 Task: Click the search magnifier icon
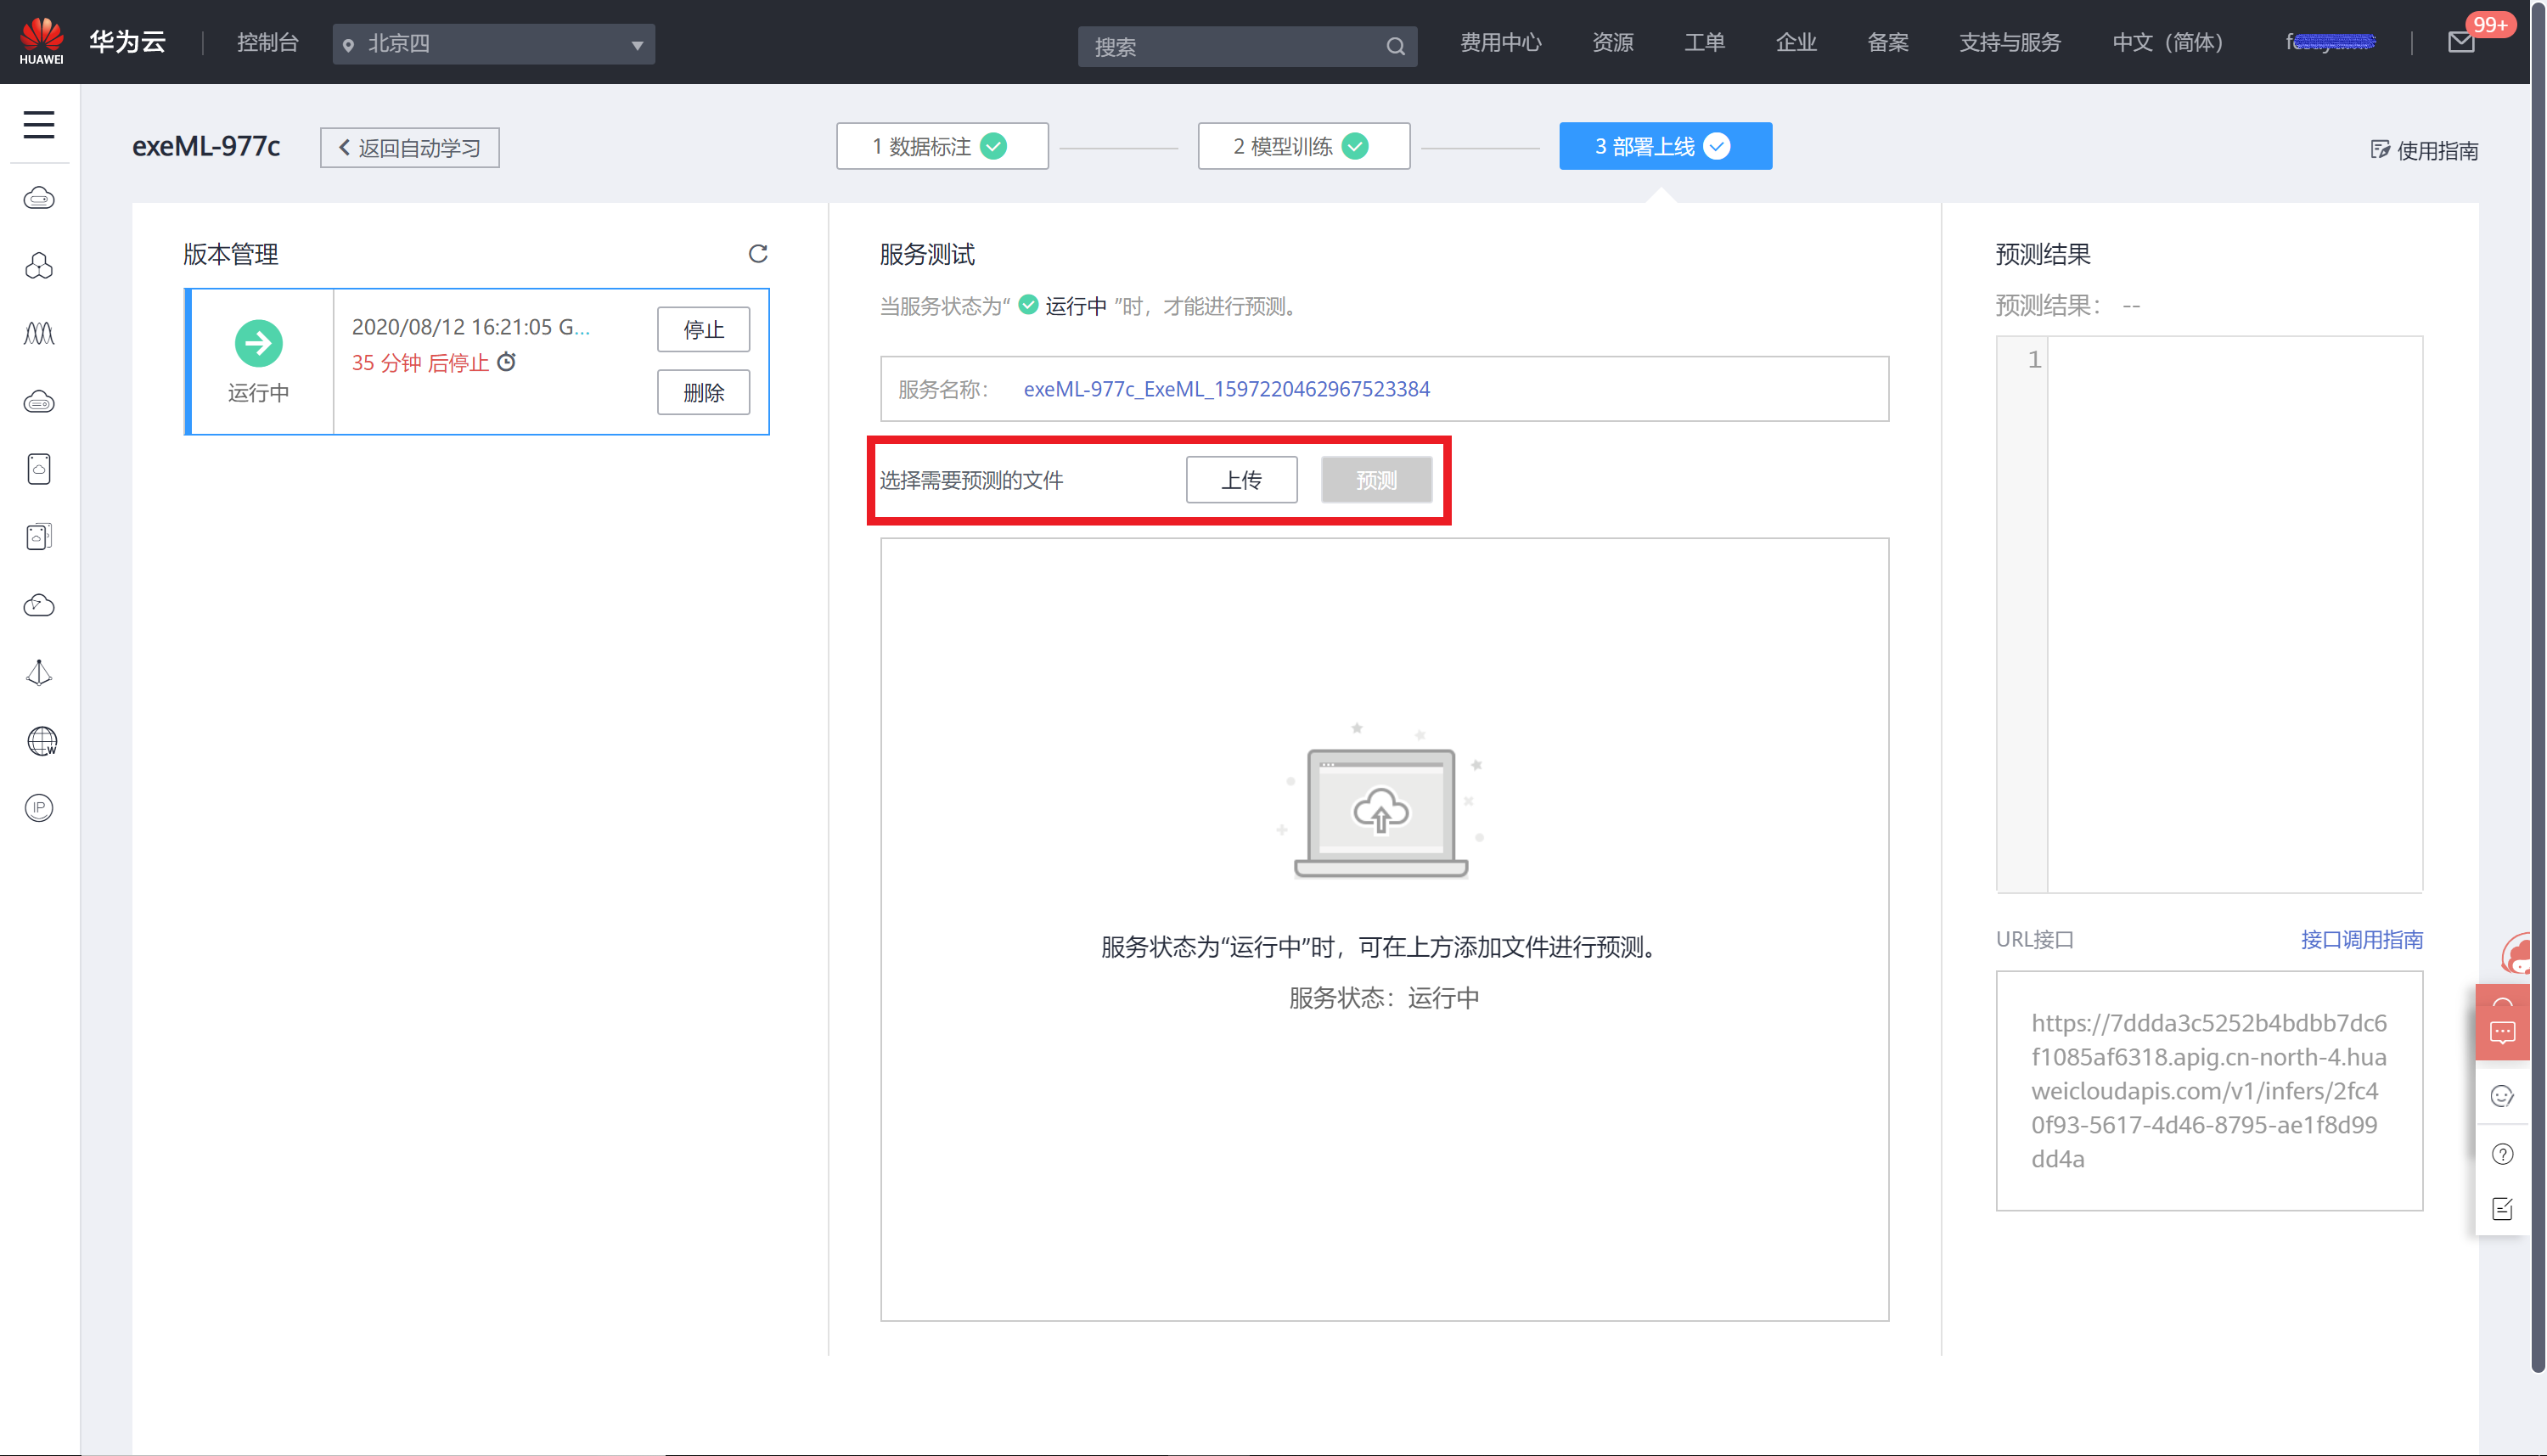click(x=1395, y=46)
